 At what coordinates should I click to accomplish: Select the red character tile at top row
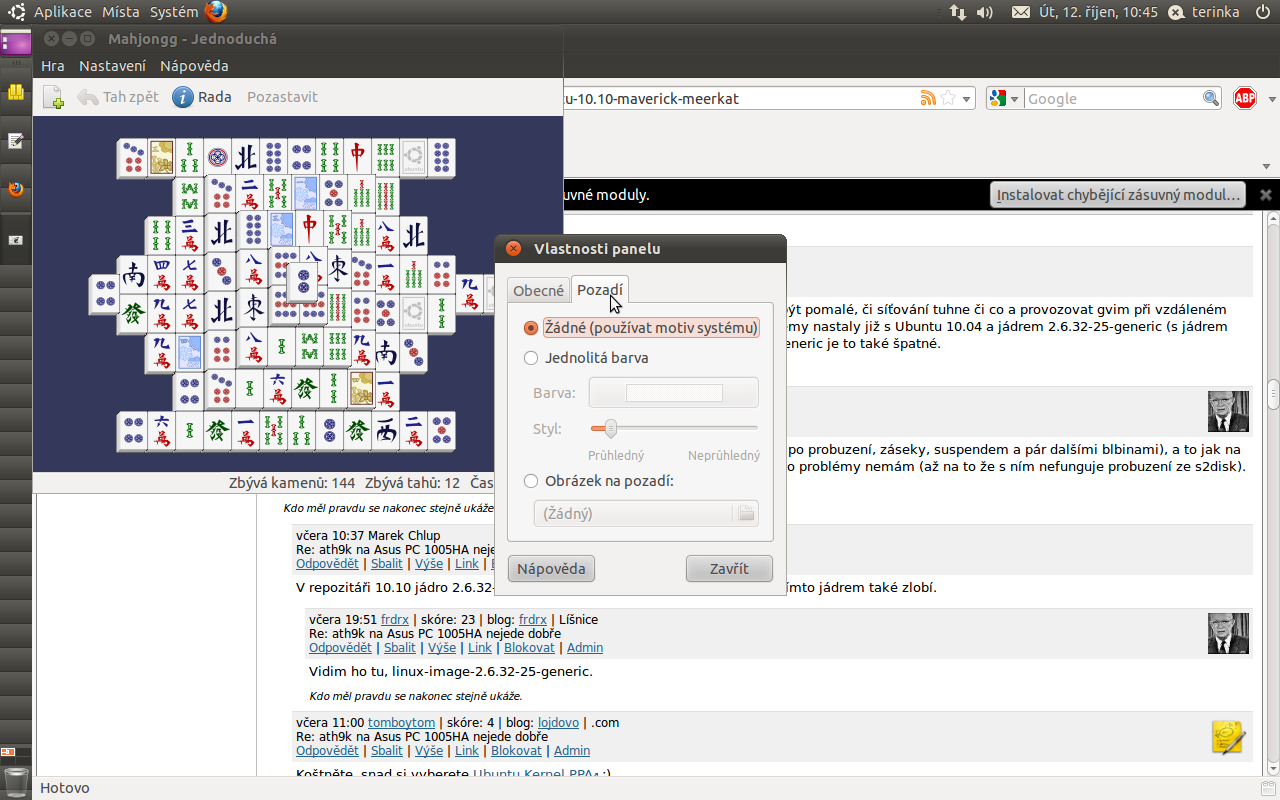pyautogui.click(x=358, y=157)
